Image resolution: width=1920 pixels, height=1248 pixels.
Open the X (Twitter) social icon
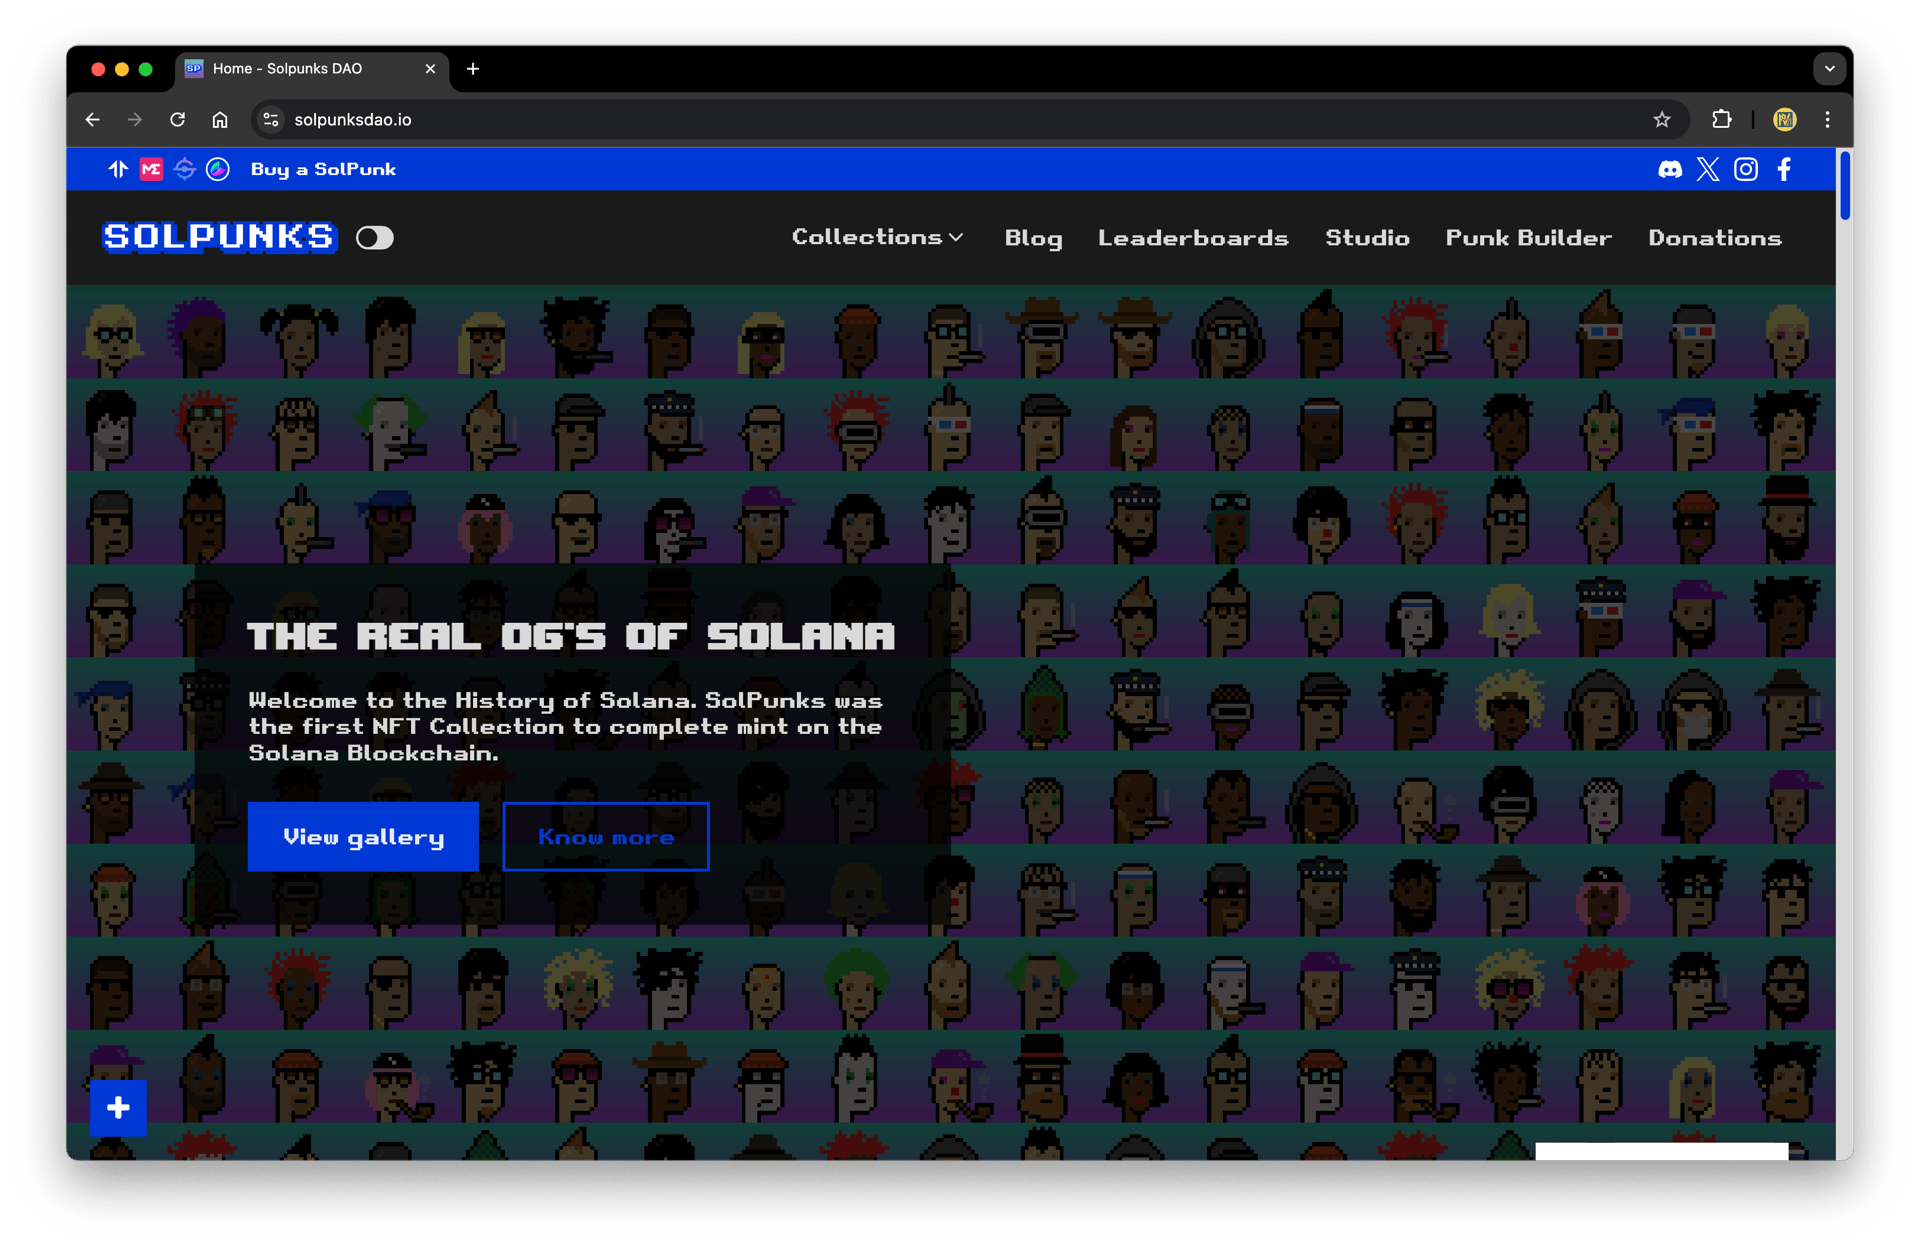(x=1707, y=169)
